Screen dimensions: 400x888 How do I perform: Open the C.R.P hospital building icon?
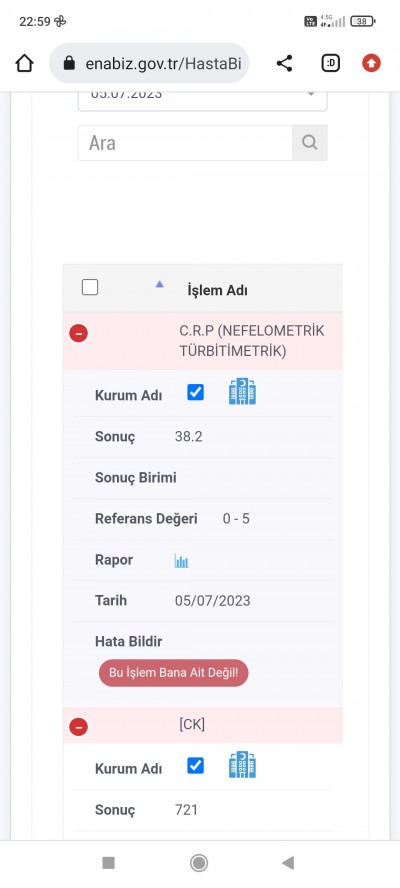tap(242, 392)
